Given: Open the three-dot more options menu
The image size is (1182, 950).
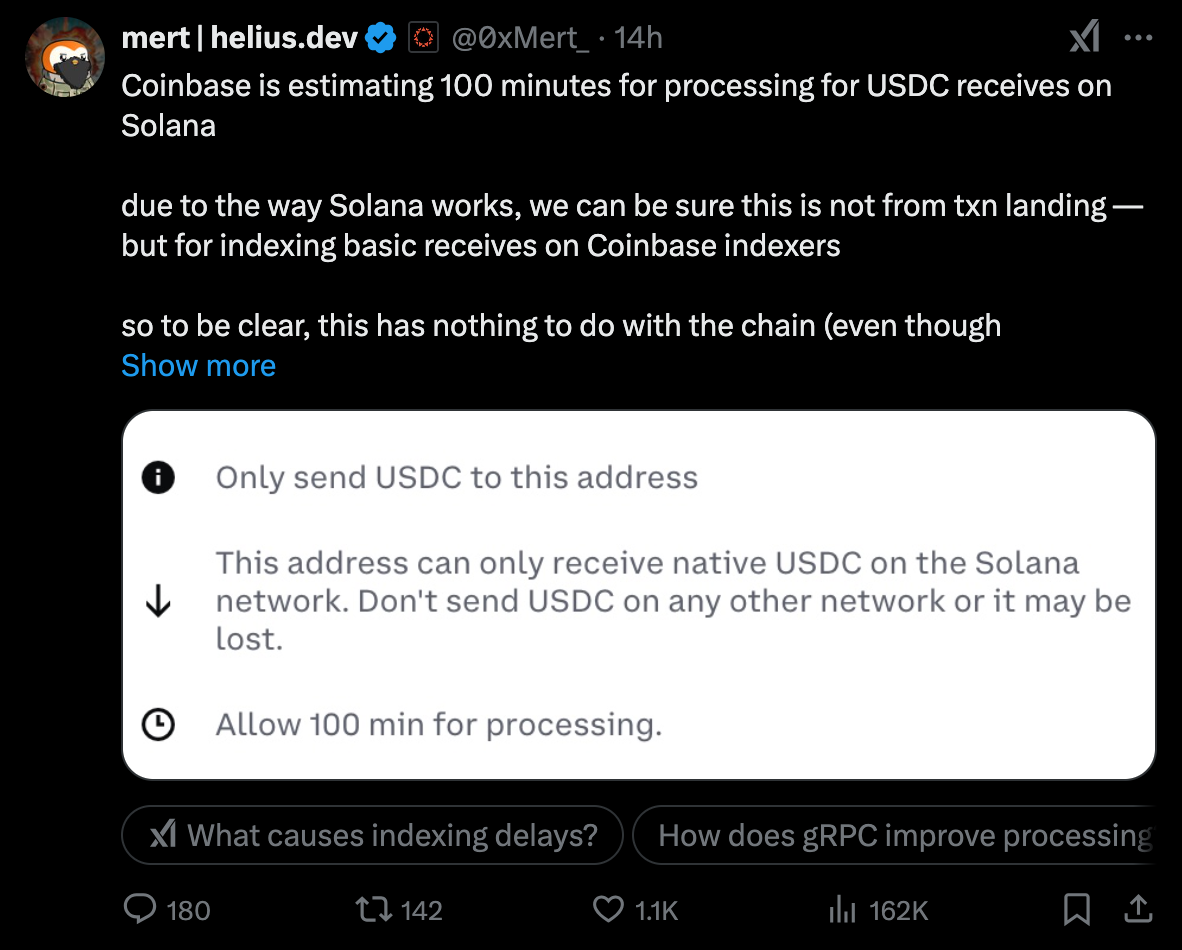Looking at the screenshot, I should [x=1138, y=37].
